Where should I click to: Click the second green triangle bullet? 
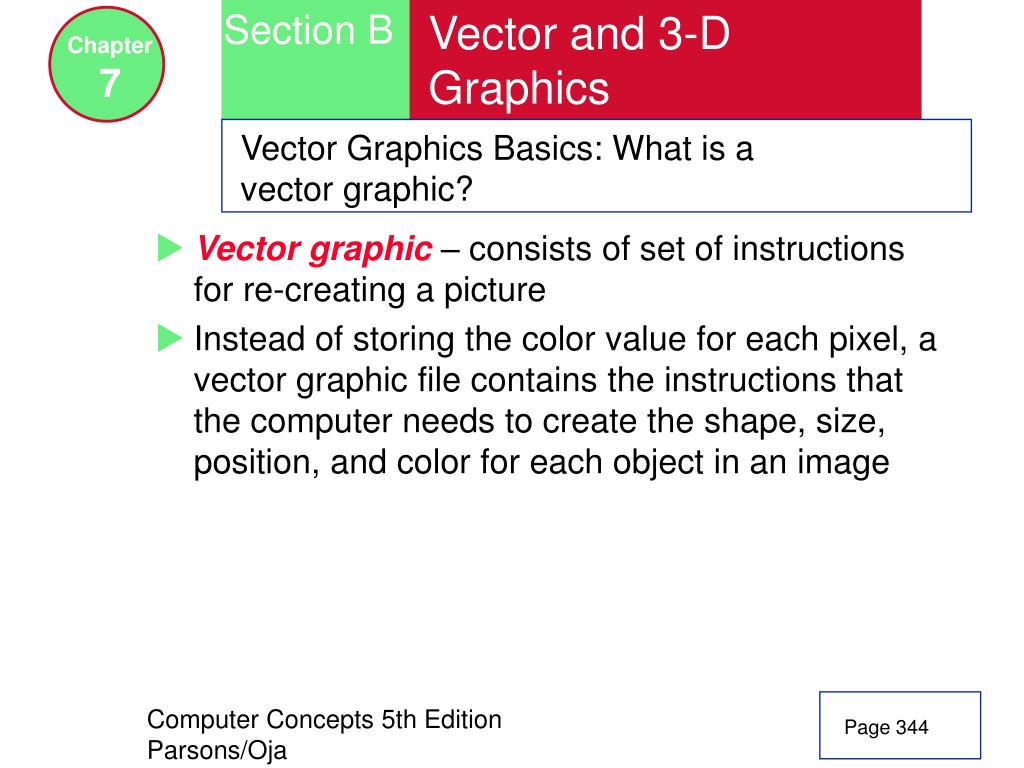[x=170, y=338]
